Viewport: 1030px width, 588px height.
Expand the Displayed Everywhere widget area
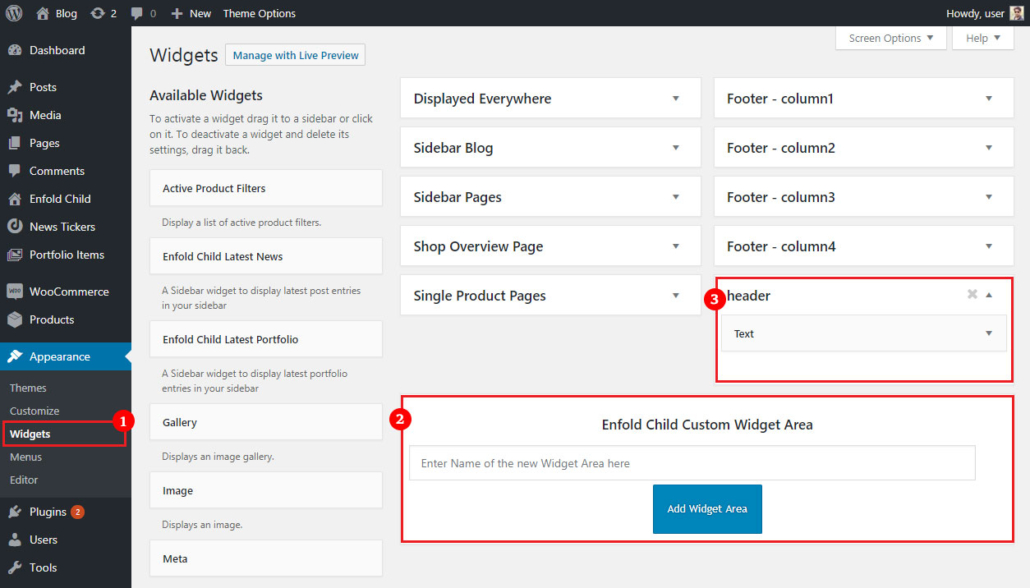pyautogui.click(x=676, y=98)
